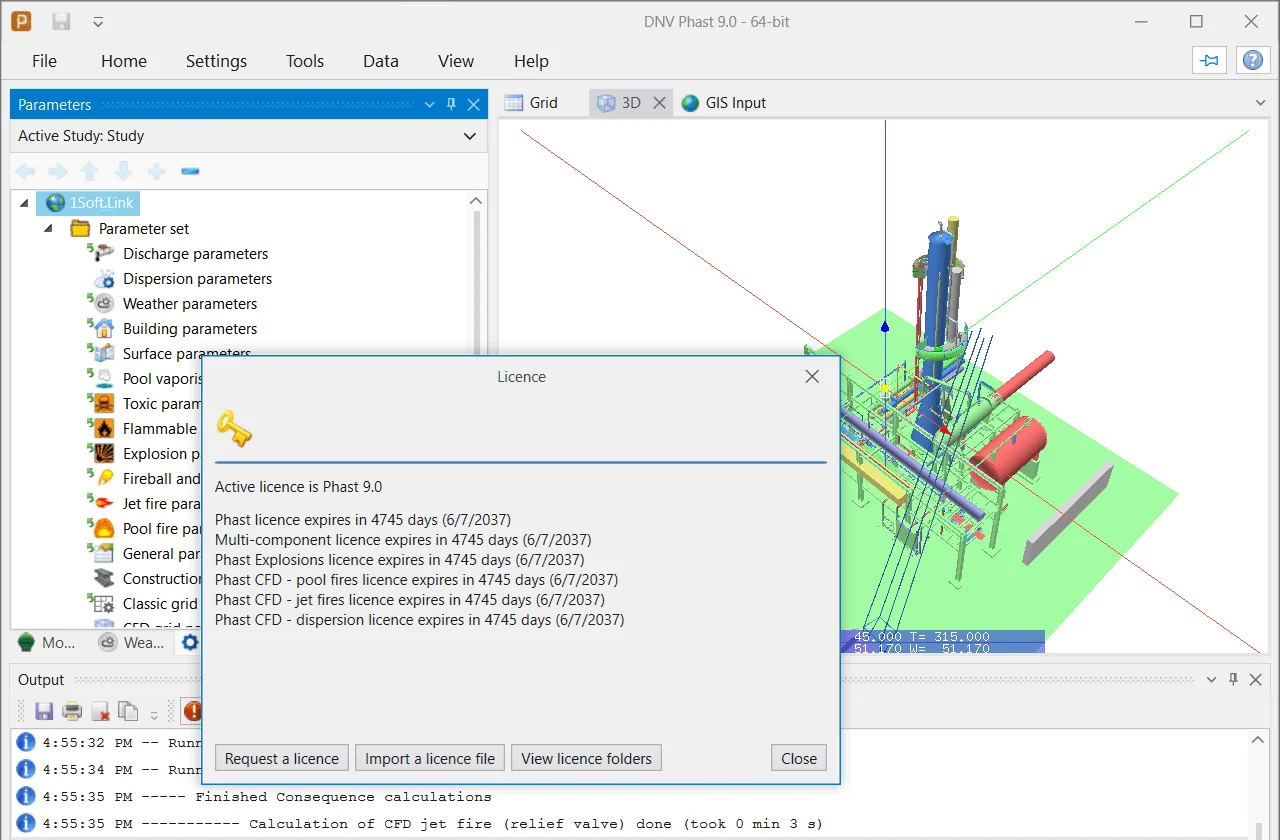Click the Weather parameters icon in tree
Image resolution: width=1280 pixels, height=840 pixels.
pos(104,303)
